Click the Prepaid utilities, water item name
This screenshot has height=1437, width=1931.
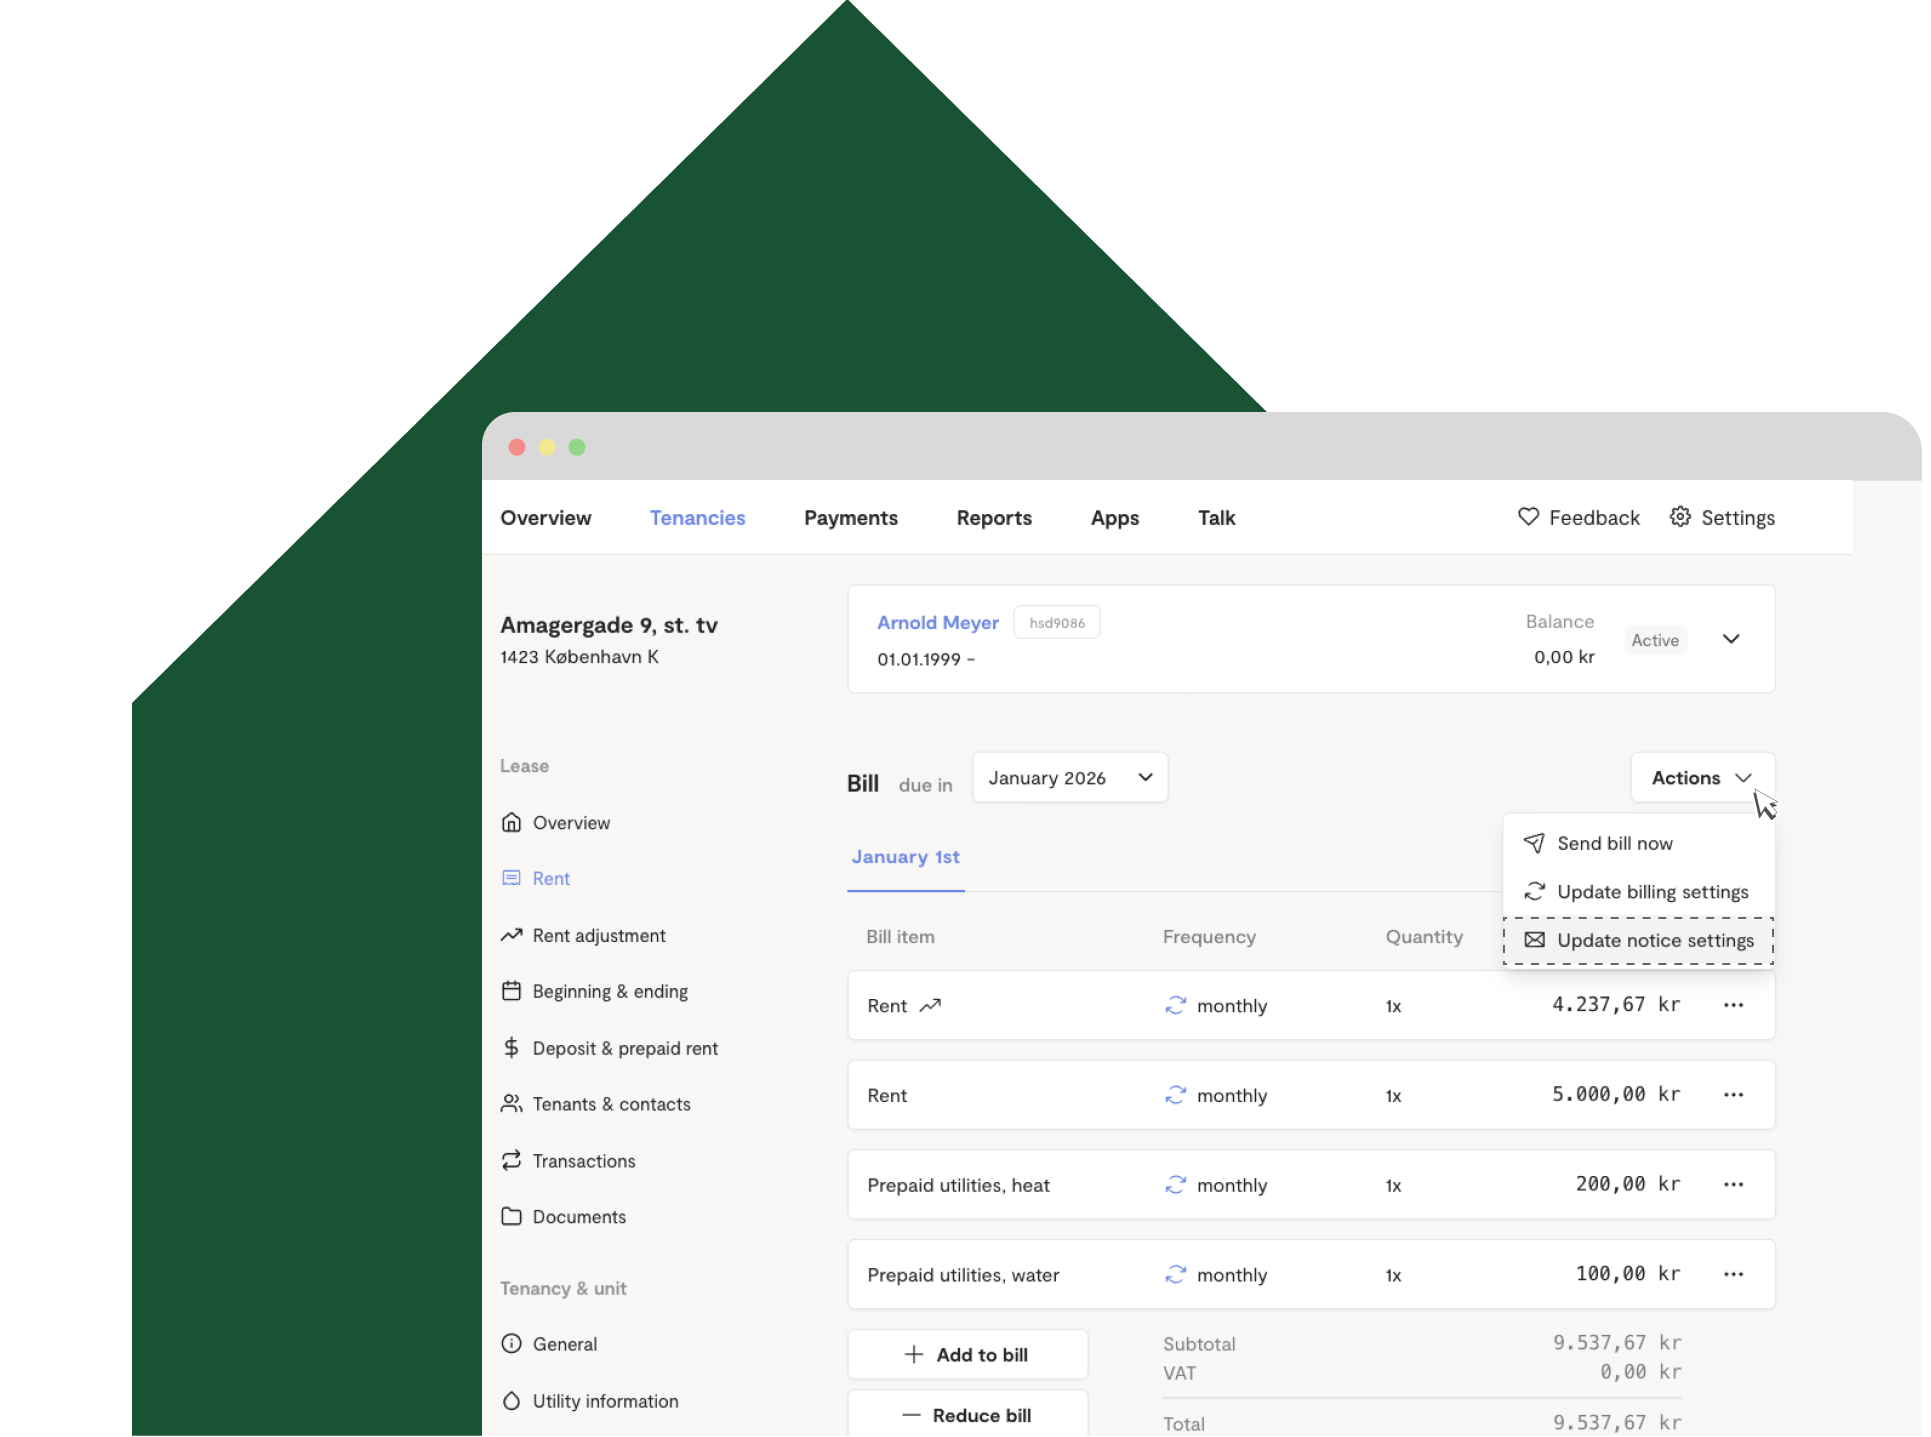(x=963, y=1276)
